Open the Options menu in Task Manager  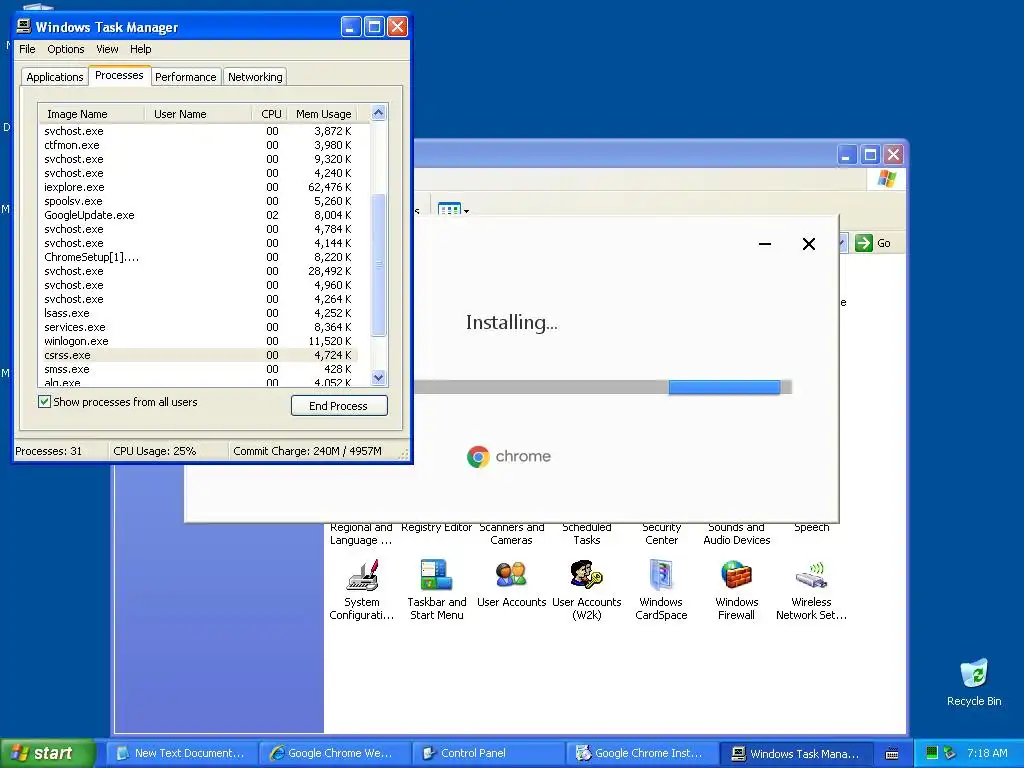point(65,49)
